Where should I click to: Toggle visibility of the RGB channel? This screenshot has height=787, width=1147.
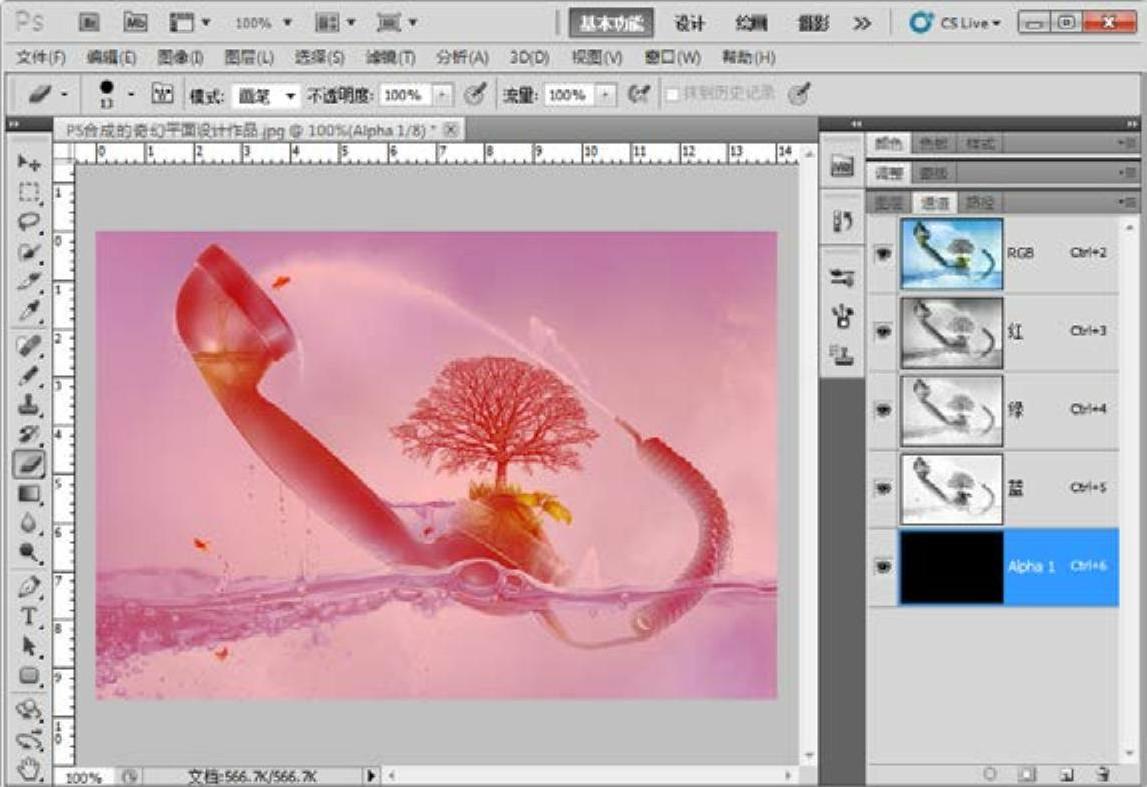pos(883,254)
